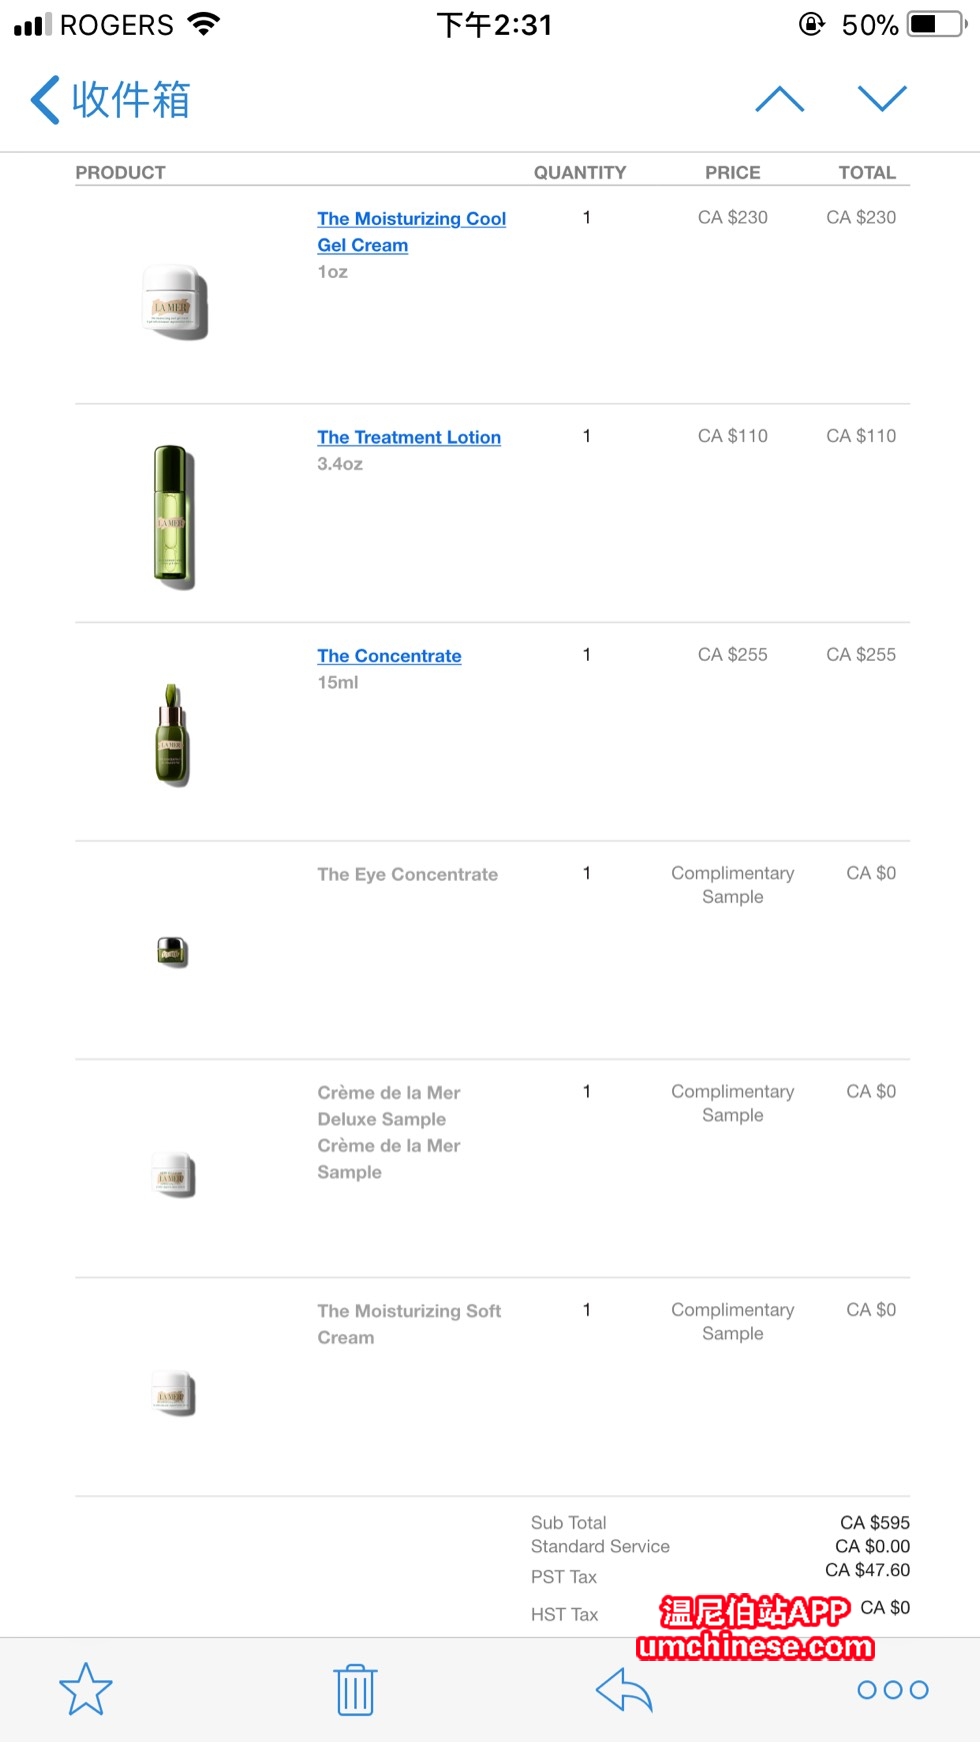
Task: Go to previous message with up arrow
Action: (780, 99)
